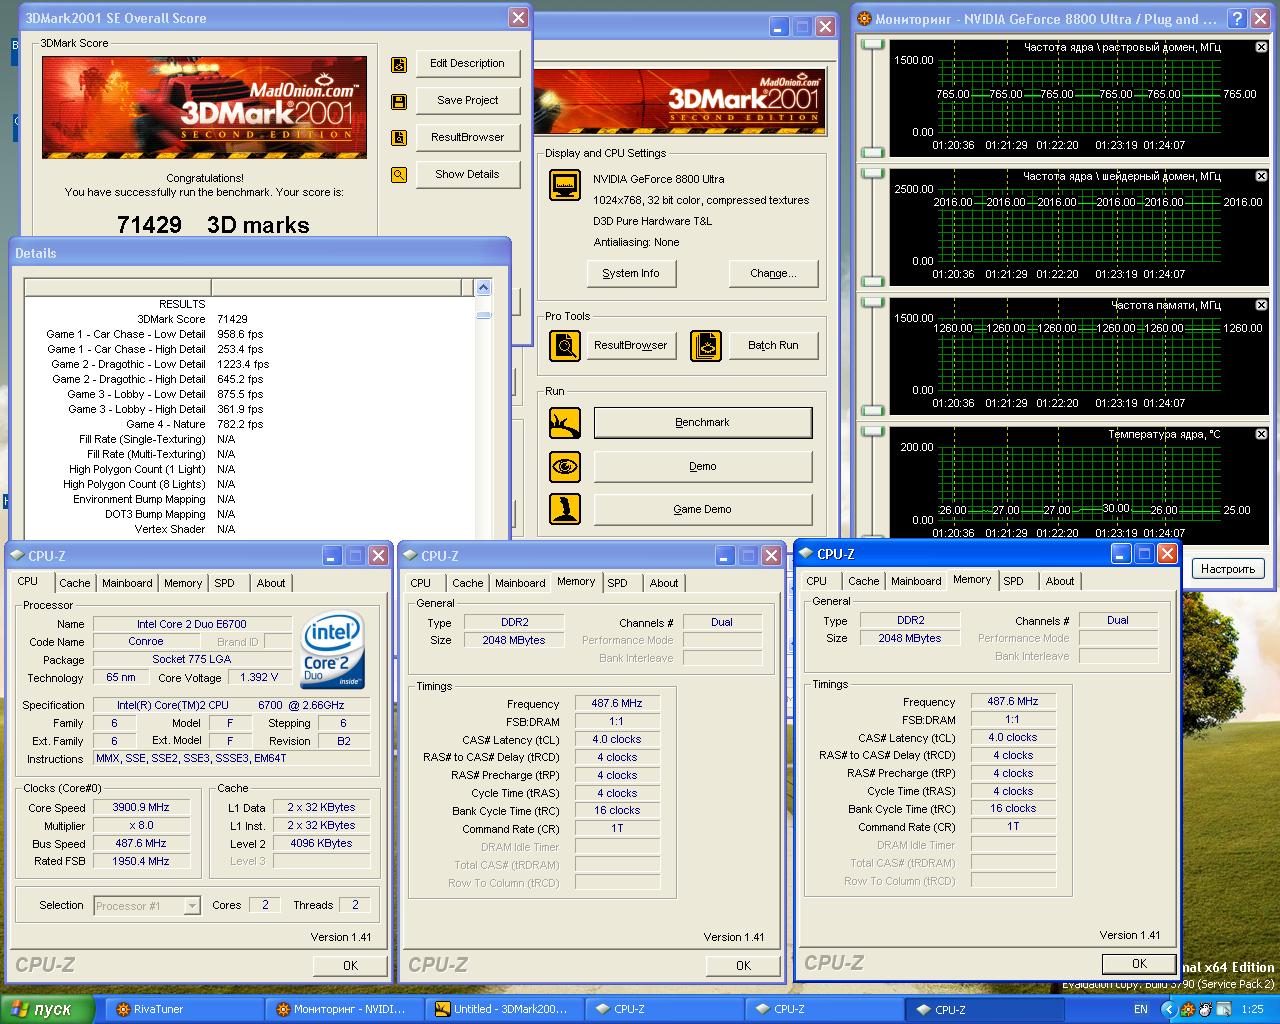Viewport: 1280px width, 1024px height.
Task: Click the joystick icon beside Game Demo
Action: (x=565, y=509)
